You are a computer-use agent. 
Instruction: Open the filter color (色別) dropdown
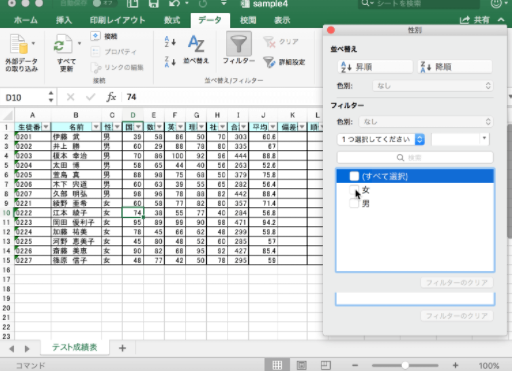click(426, 122)
